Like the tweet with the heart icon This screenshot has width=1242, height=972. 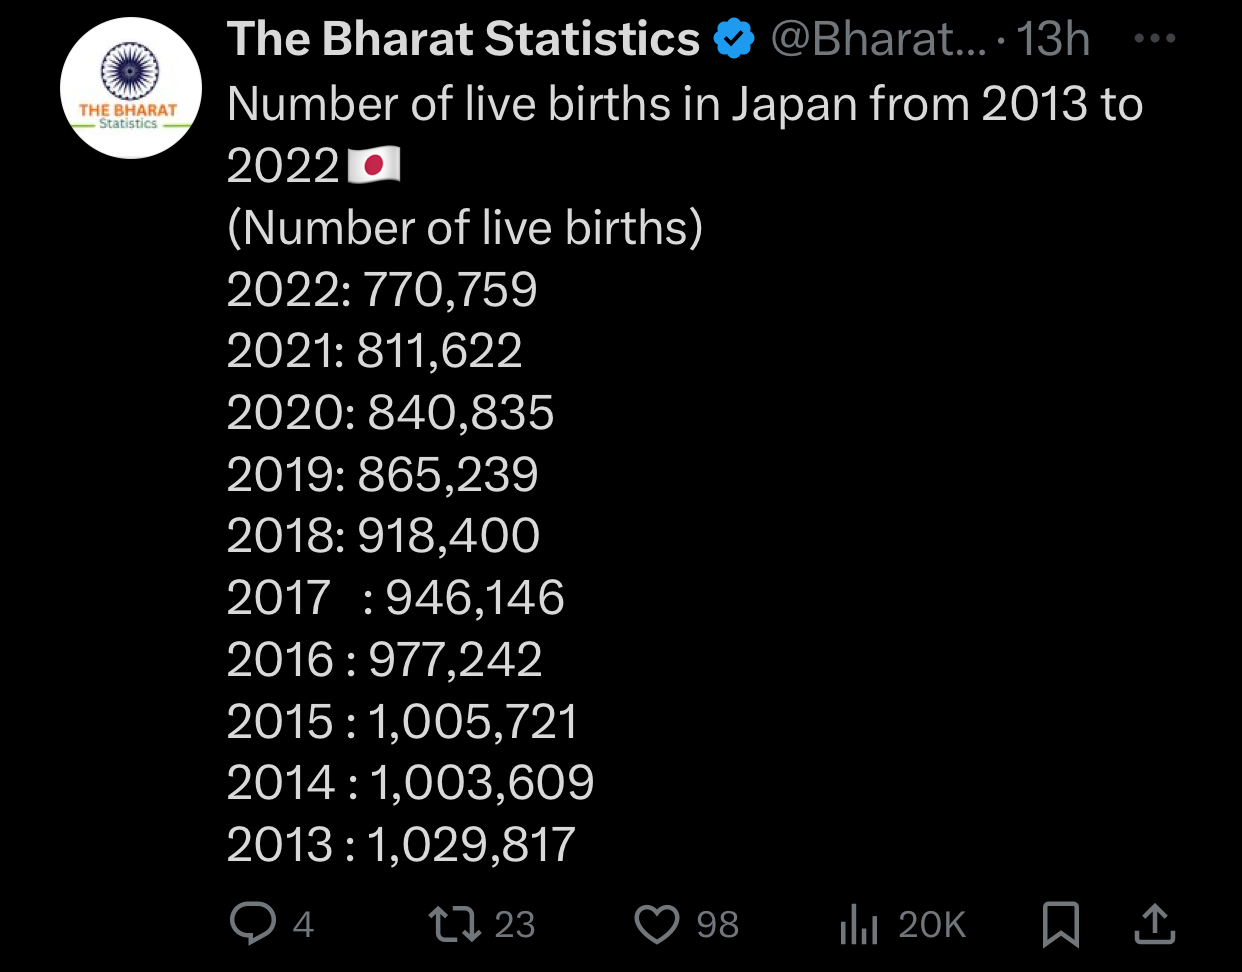pyautogui.click(x=657, y=924)
